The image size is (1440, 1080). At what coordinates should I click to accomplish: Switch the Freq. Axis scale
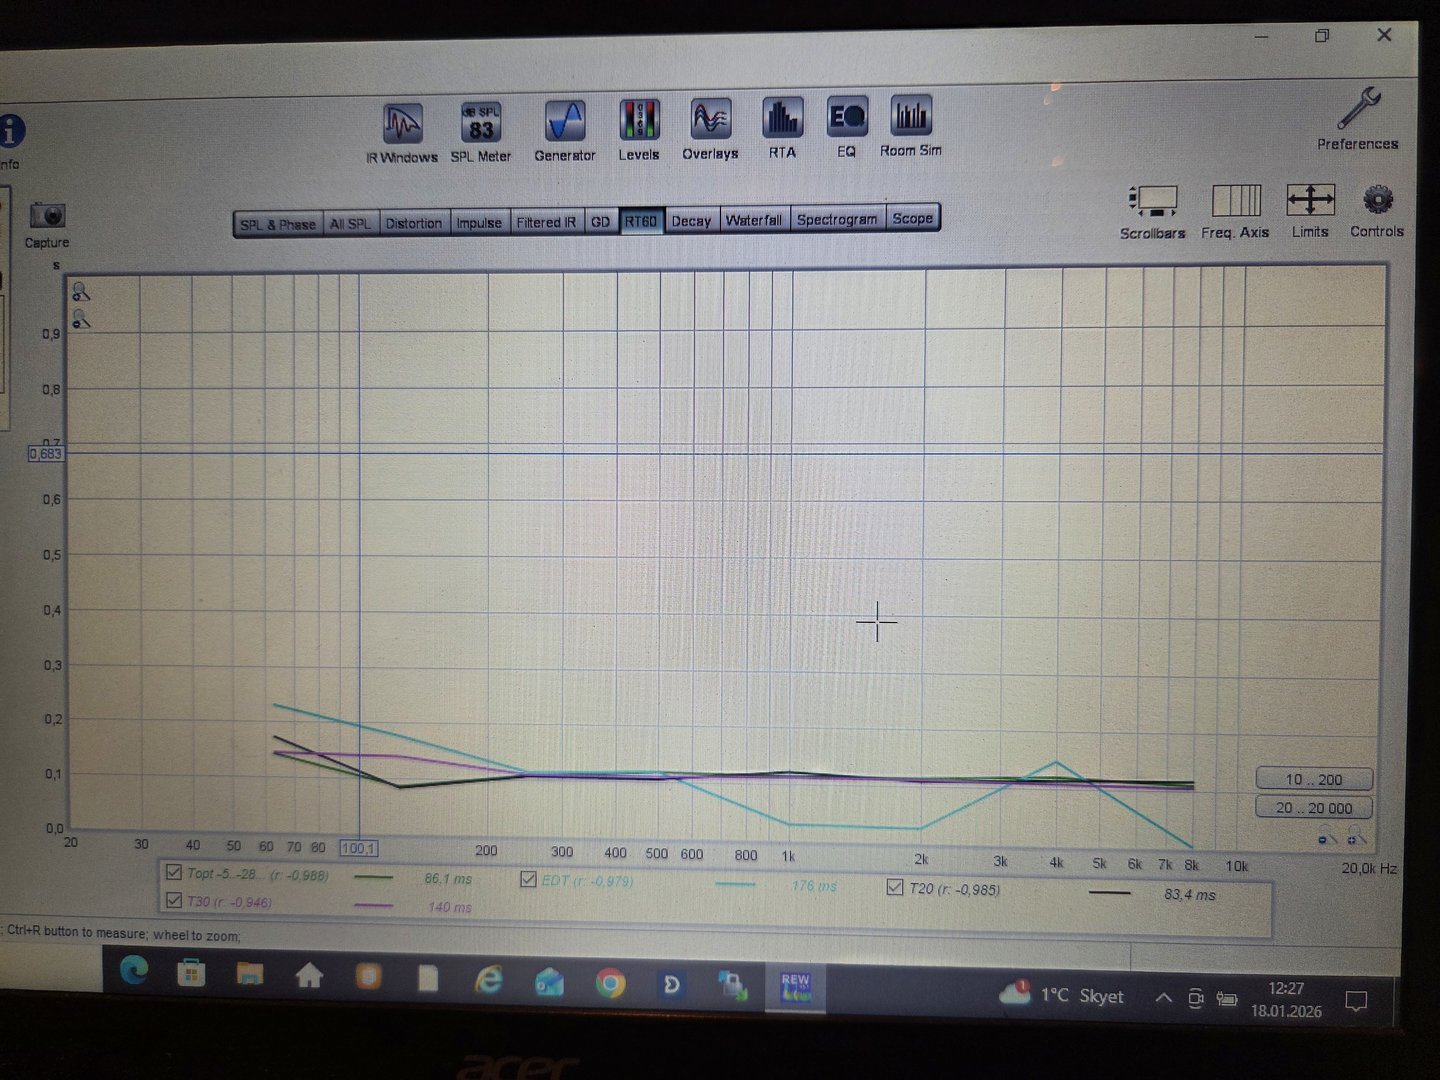click(x=1236, y=210)
